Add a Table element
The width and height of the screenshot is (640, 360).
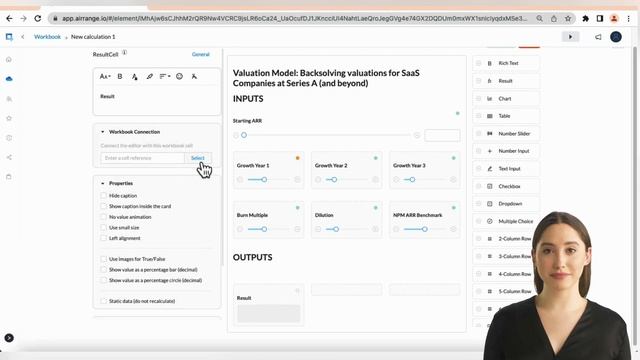tap(506, 116)
